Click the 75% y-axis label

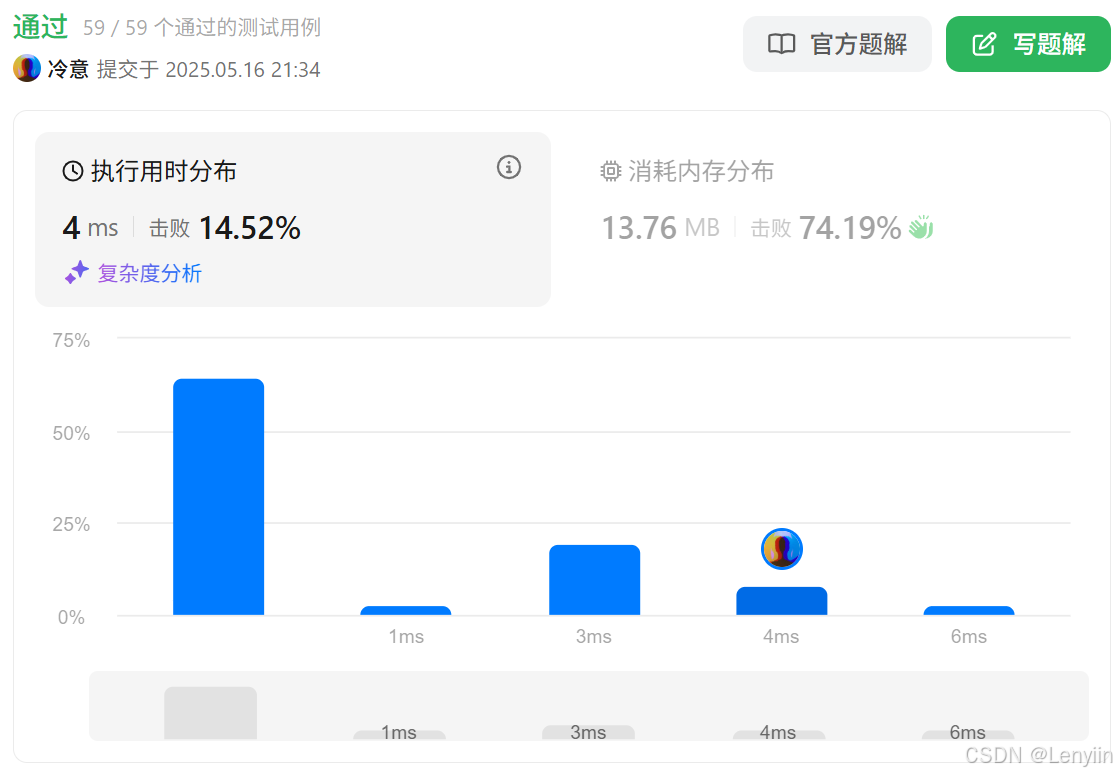[71, 340]
